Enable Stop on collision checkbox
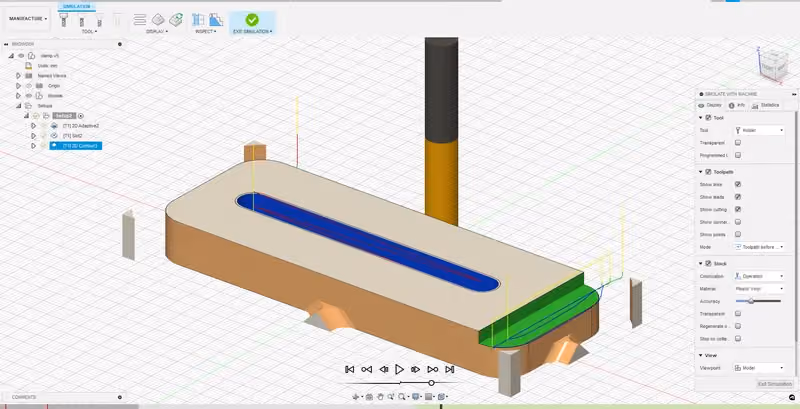 (x=738, y=339)
